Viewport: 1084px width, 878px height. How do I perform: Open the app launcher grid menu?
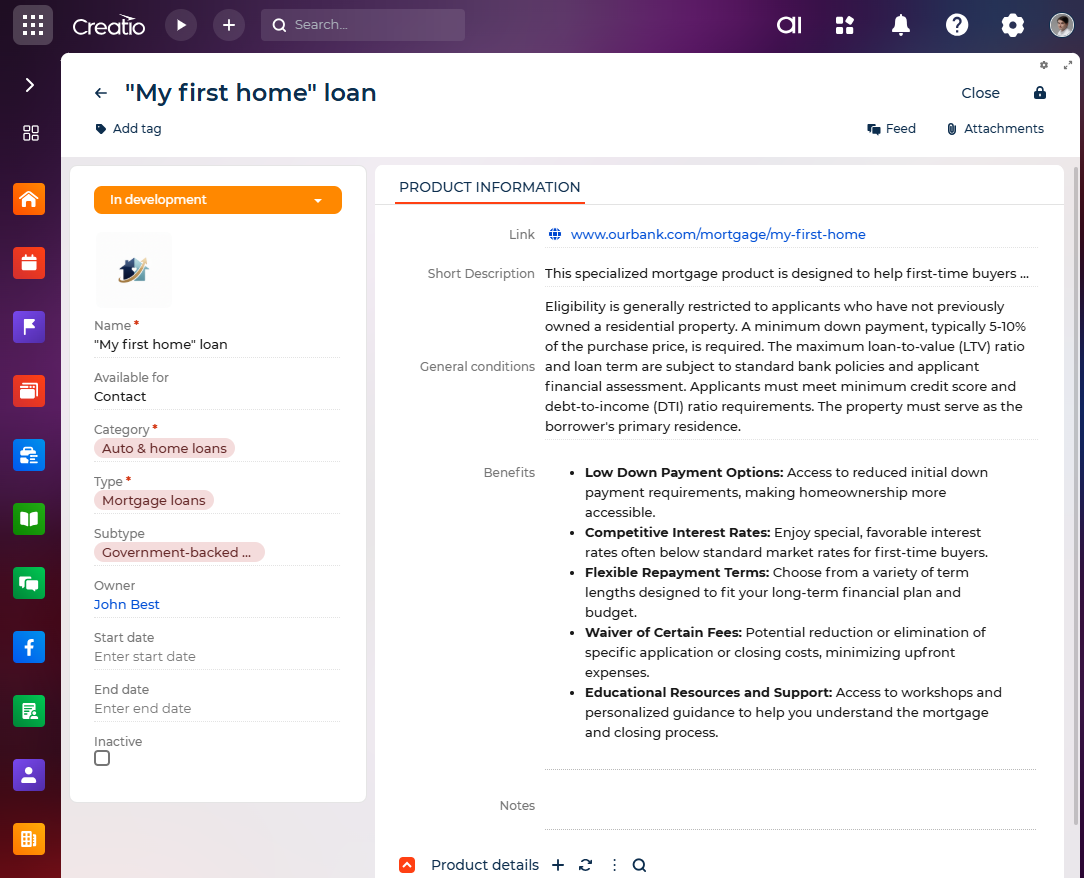click(x=32, y=25)
